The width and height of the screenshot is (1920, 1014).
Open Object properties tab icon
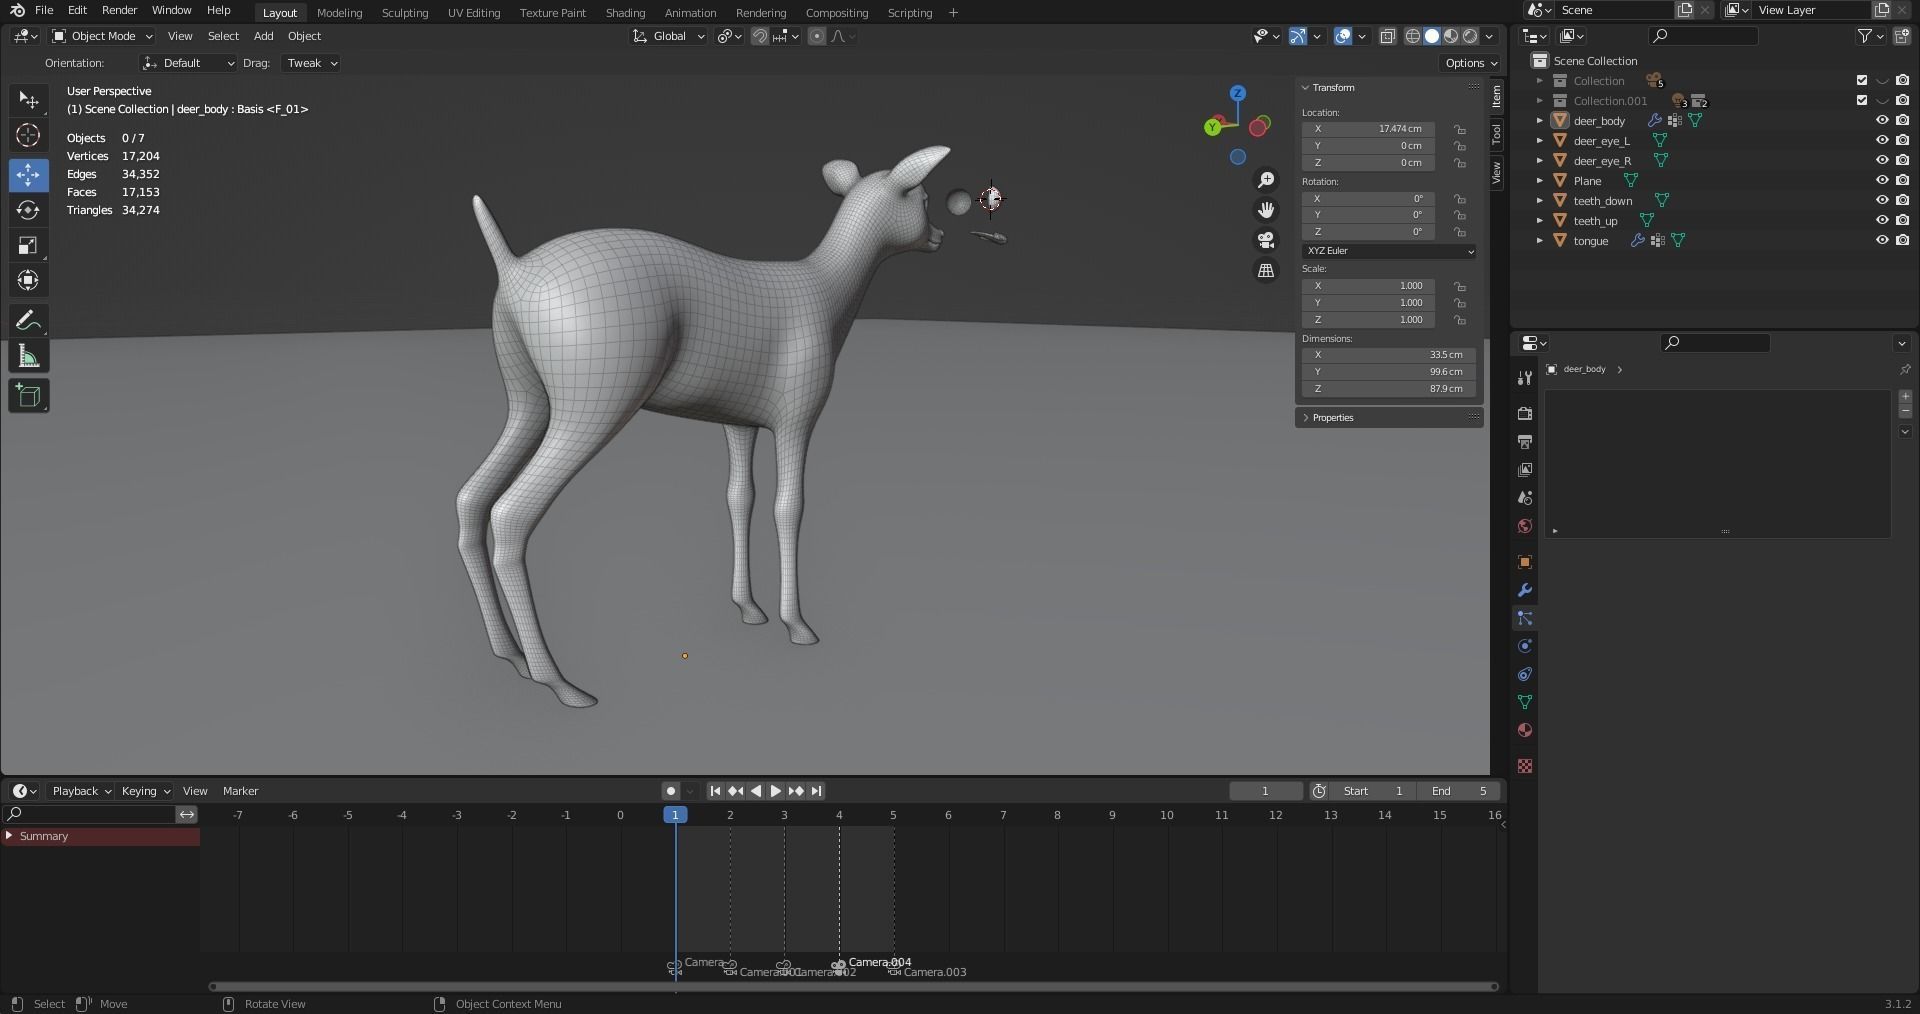(x=1525, y=562)
